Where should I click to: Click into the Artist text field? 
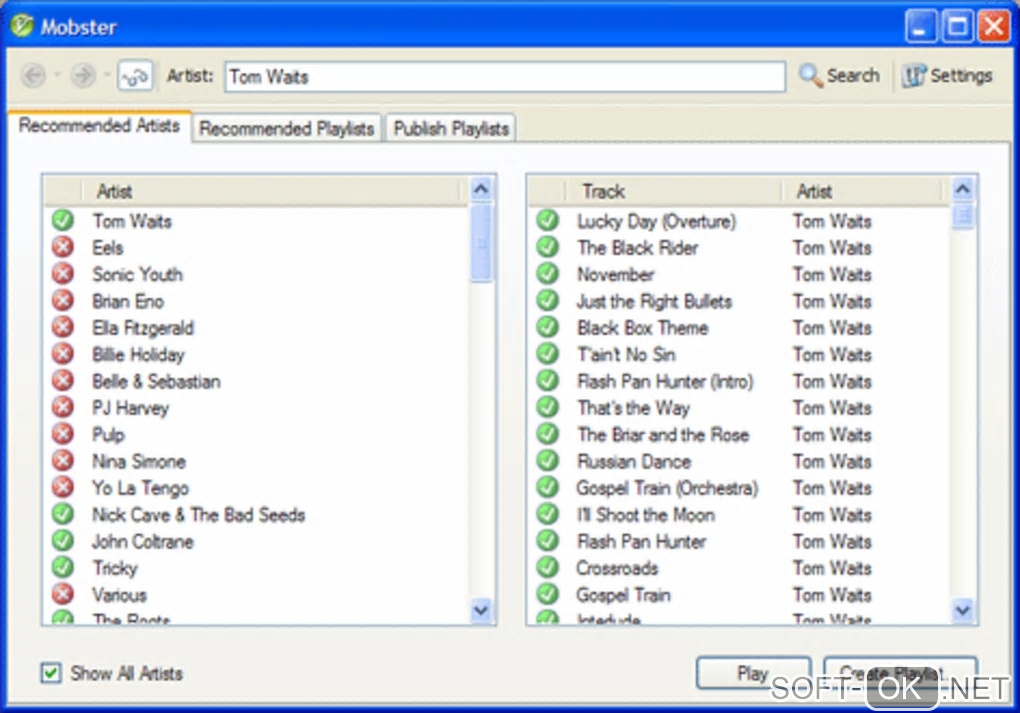click(505, 77)
